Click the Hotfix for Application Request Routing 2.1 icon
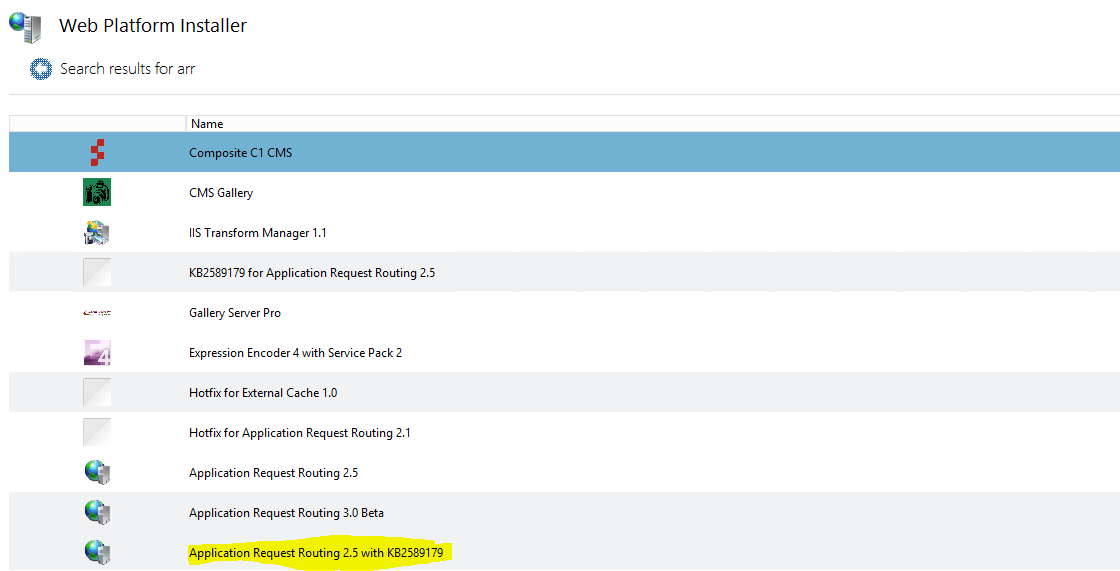 tap(97, 432)
